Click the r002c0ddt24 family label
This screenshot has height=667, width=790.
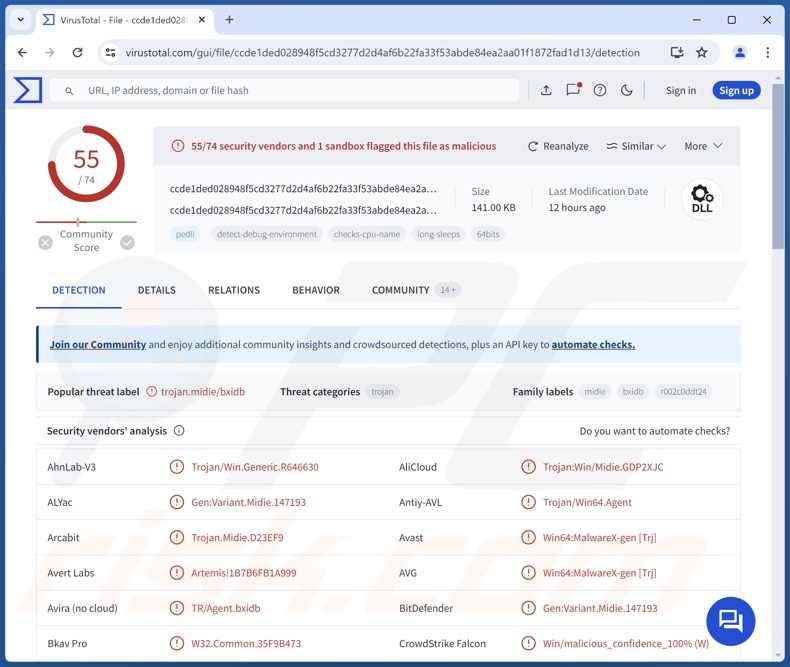(684, 391)
